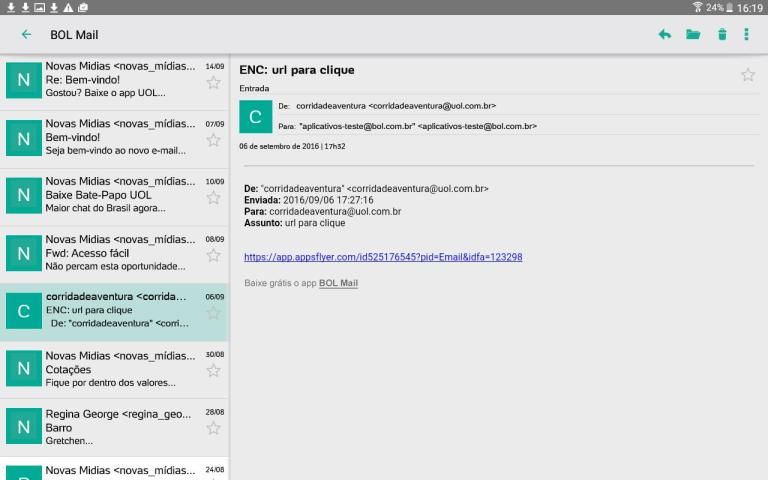Star the Fwd: Acesso fácil message
The image size is (768, 480).
214,256
